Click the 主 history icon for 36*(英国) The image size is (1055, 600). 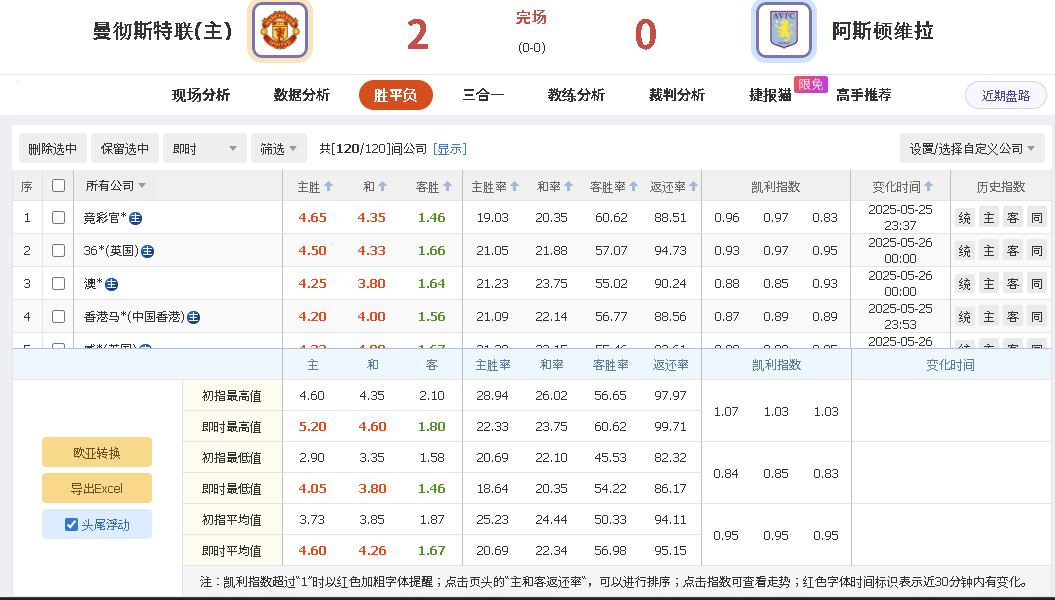[x=985, y=250]
